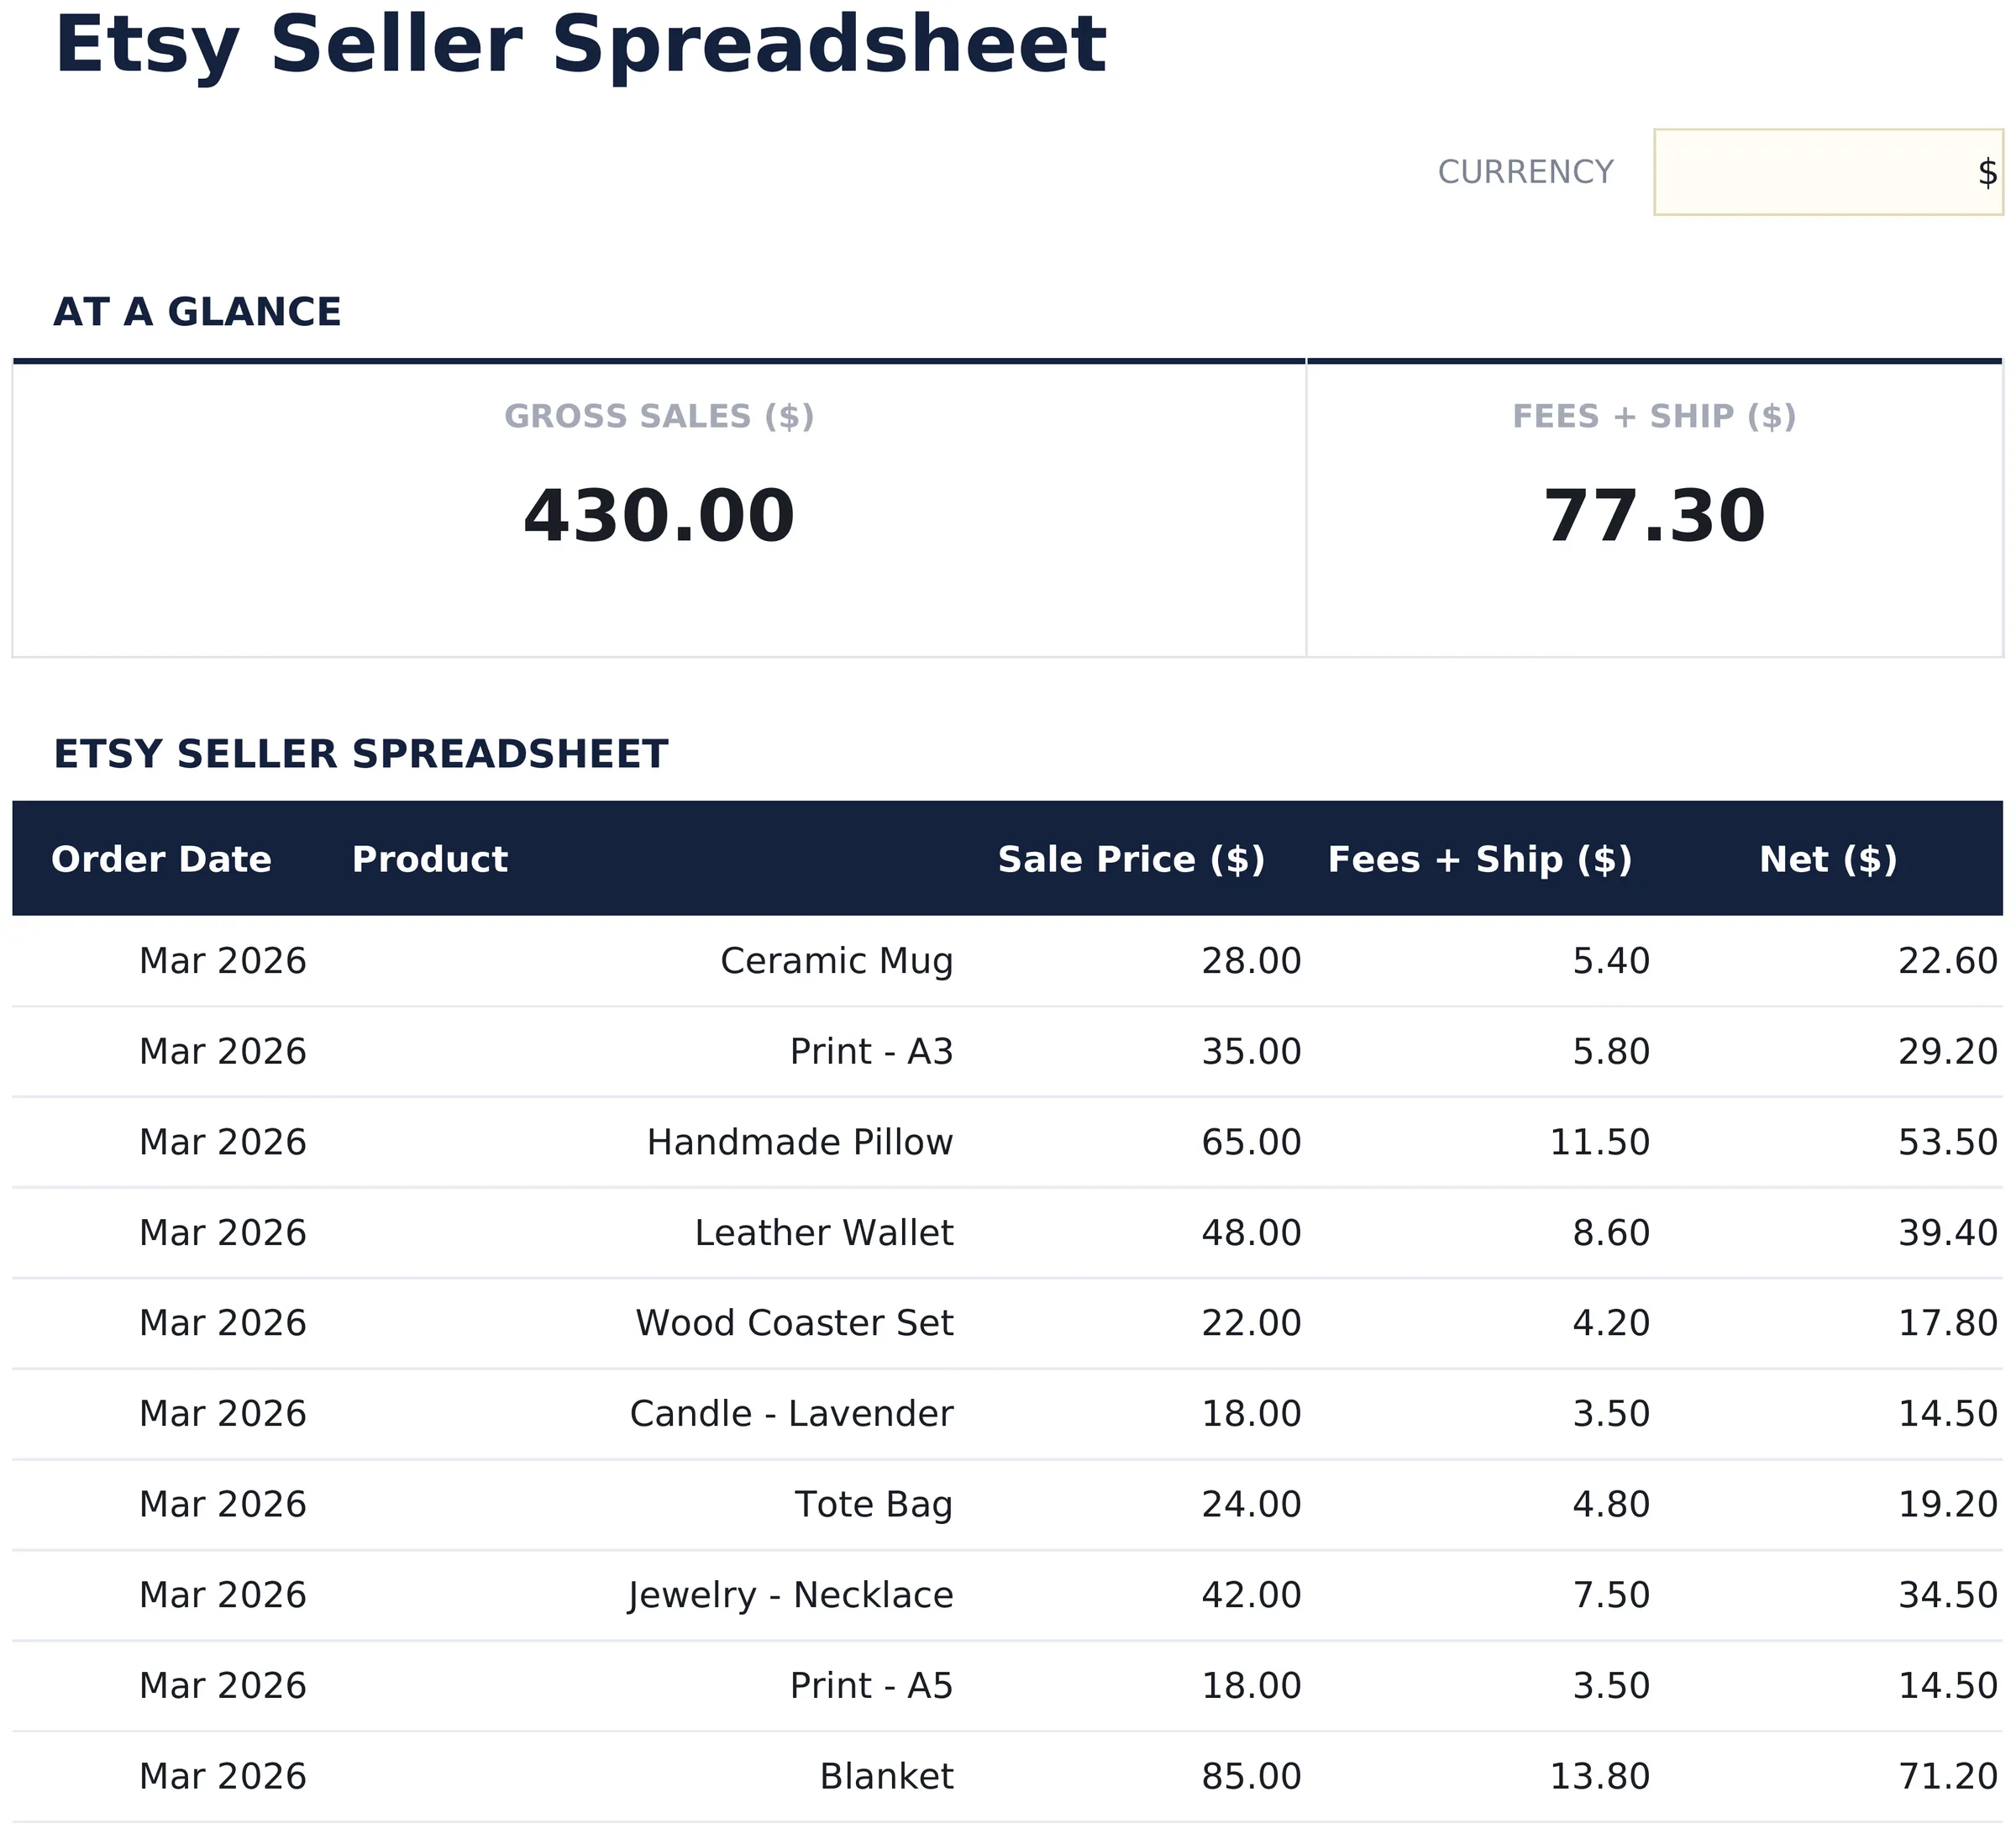Click the 4.20 fees cell
The image size is (2016, 1834).
point(1611,1323)
